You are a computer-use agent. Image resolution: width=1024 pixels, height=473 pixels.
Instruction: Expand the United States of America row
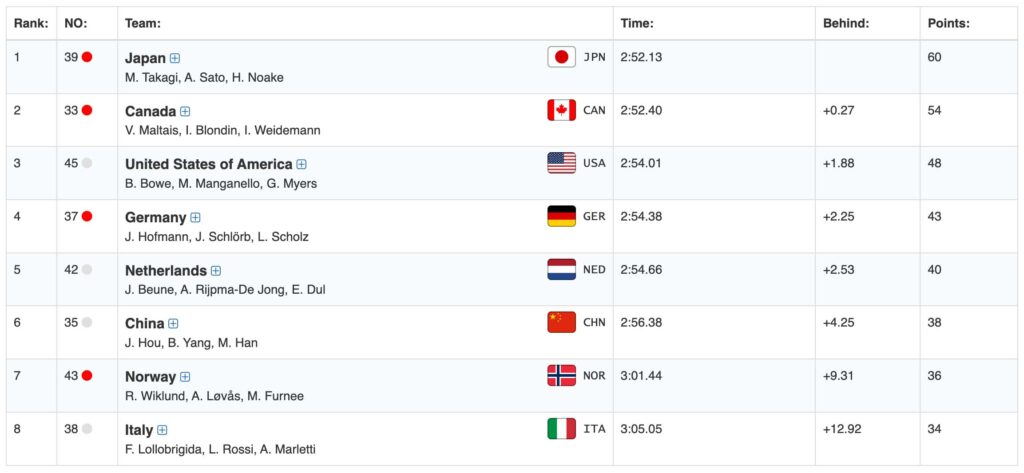point(301,164)
